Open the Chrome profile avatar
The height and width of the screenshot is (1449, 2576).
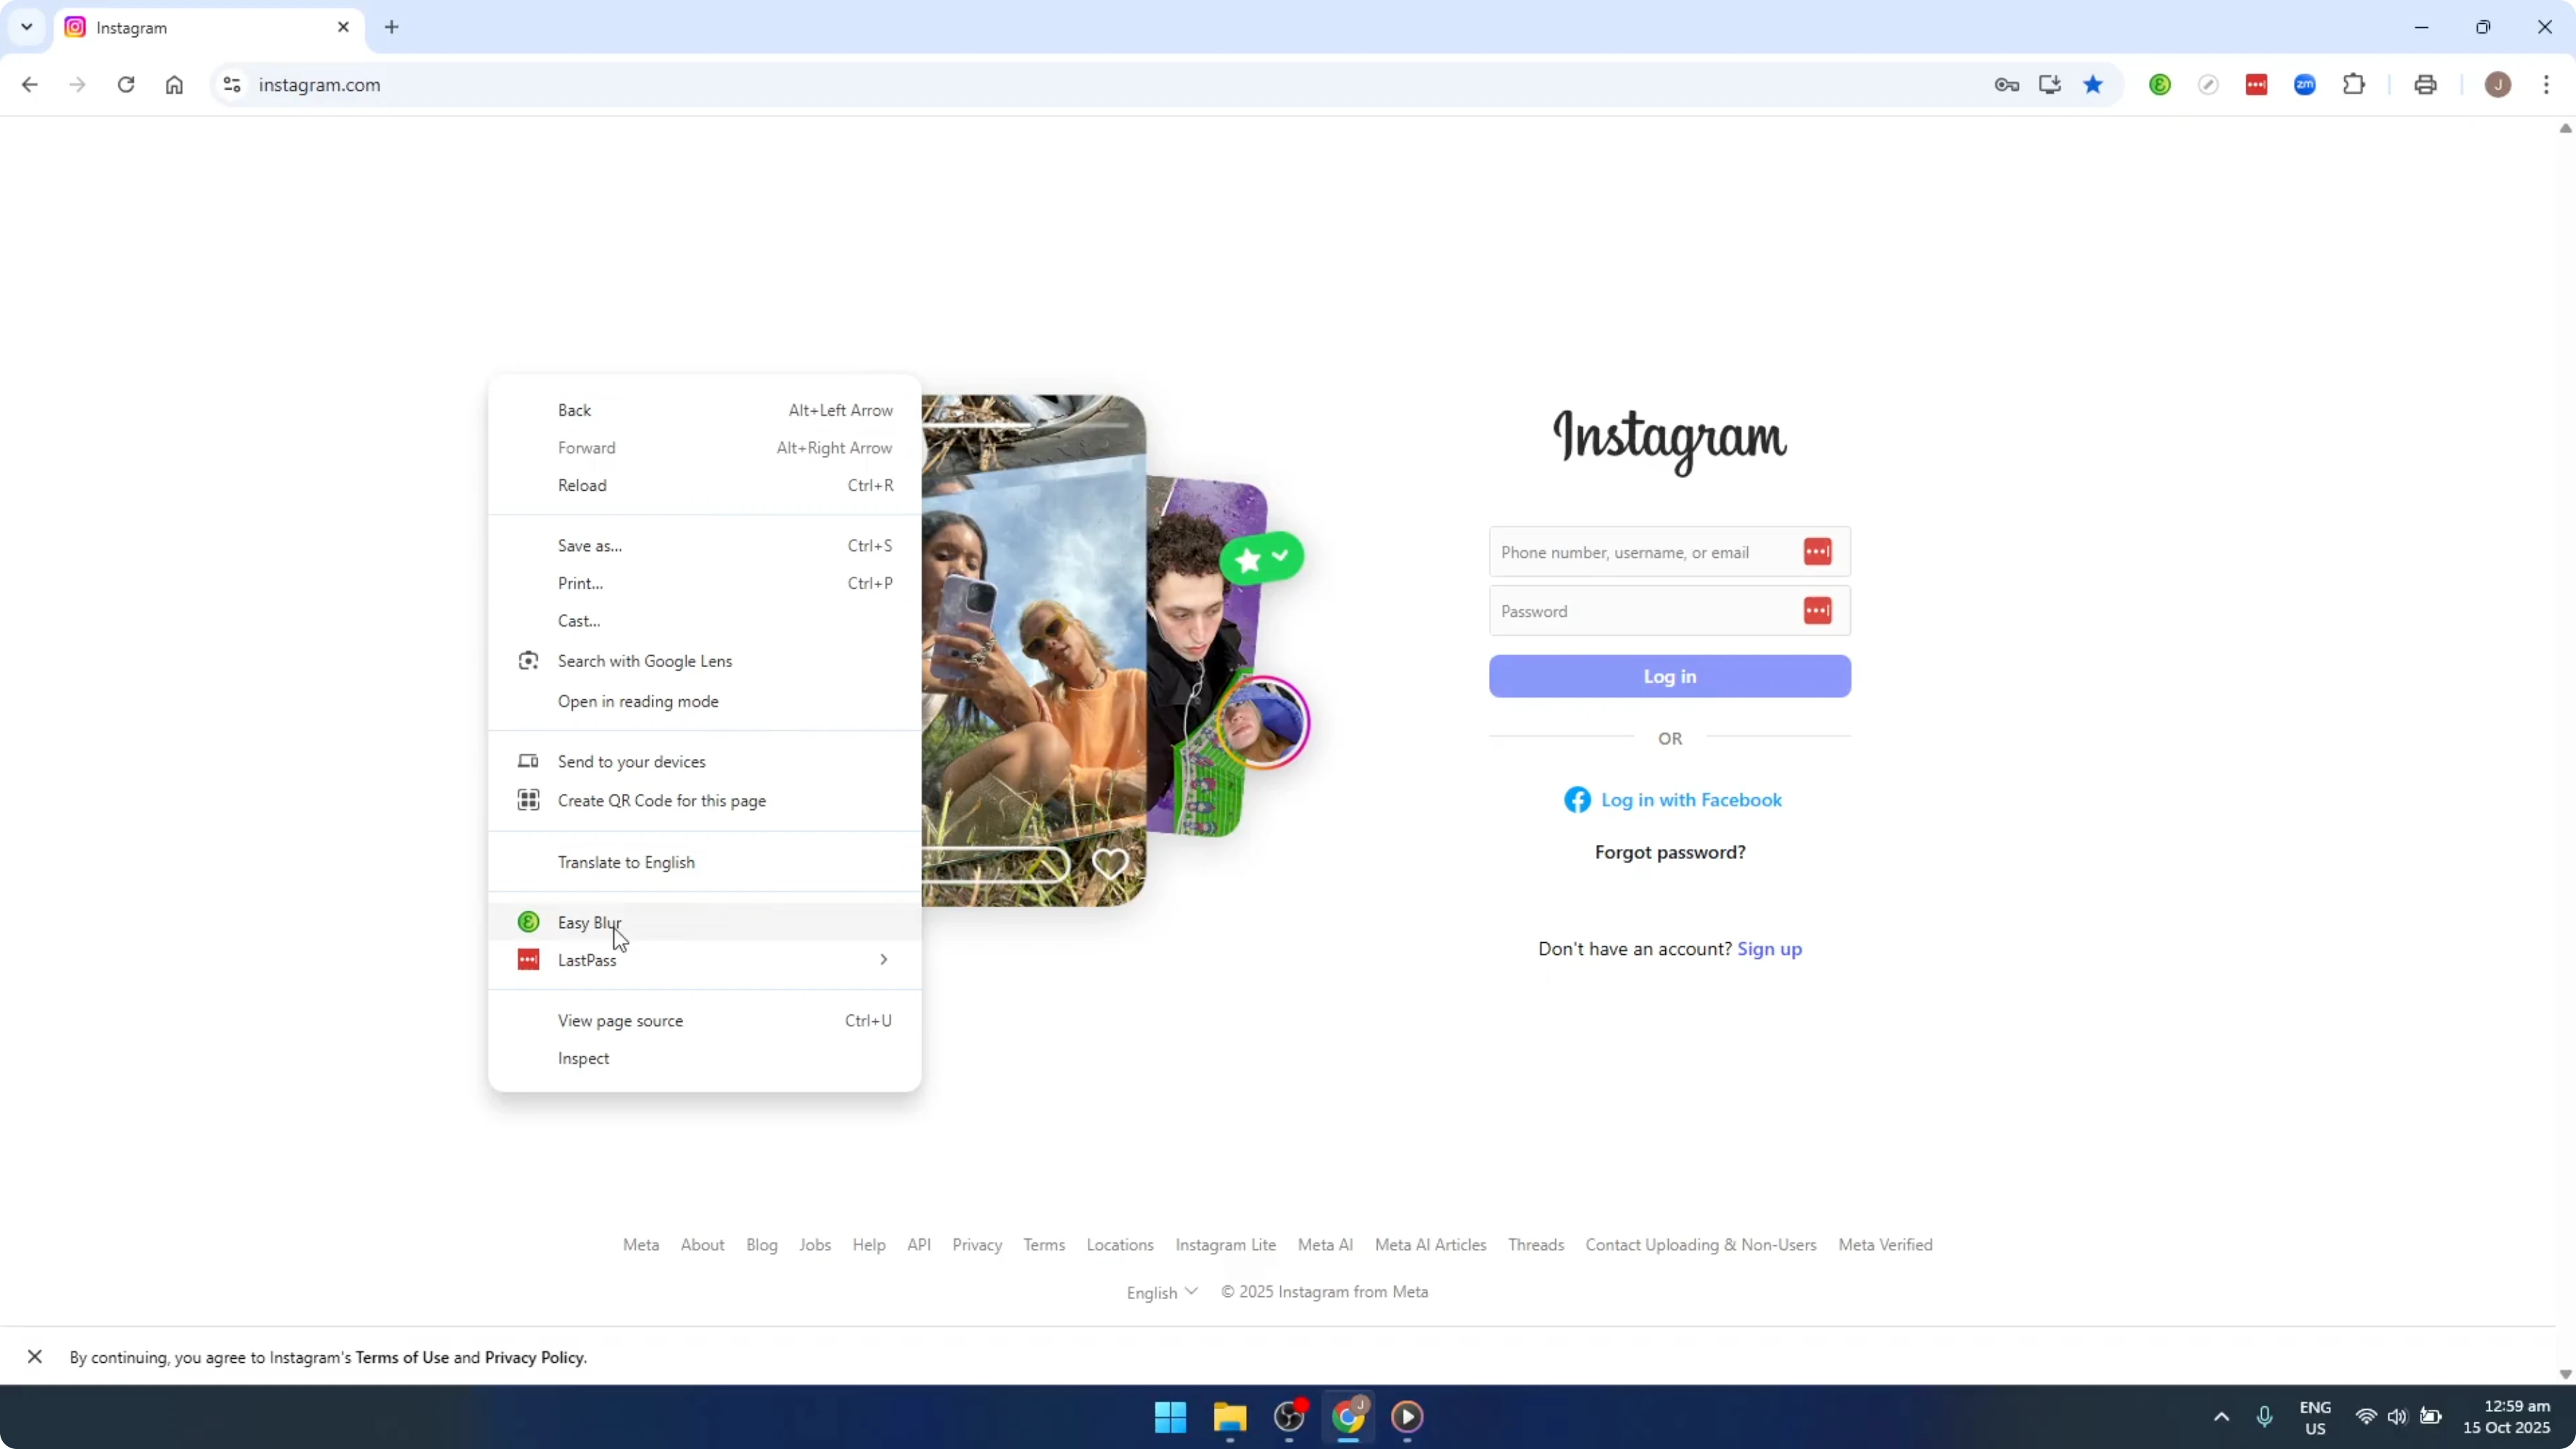click(2498, 84)
